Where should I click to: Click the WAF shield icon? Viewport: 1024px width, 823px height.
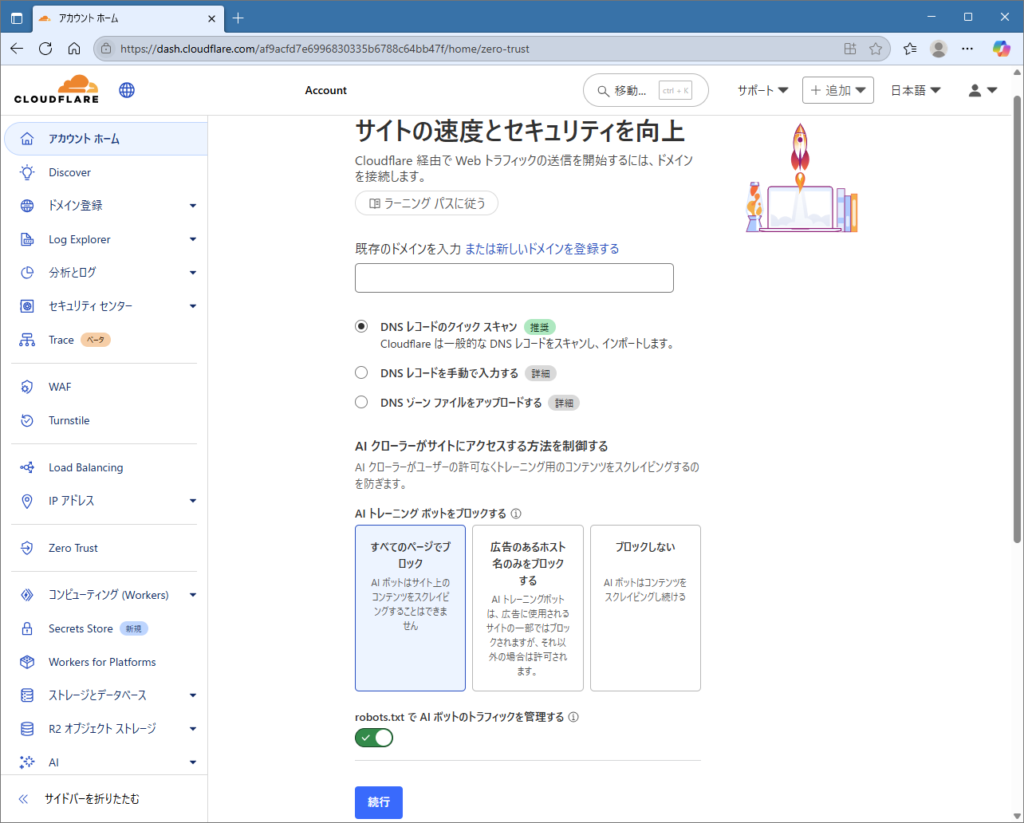click(27, 387)
